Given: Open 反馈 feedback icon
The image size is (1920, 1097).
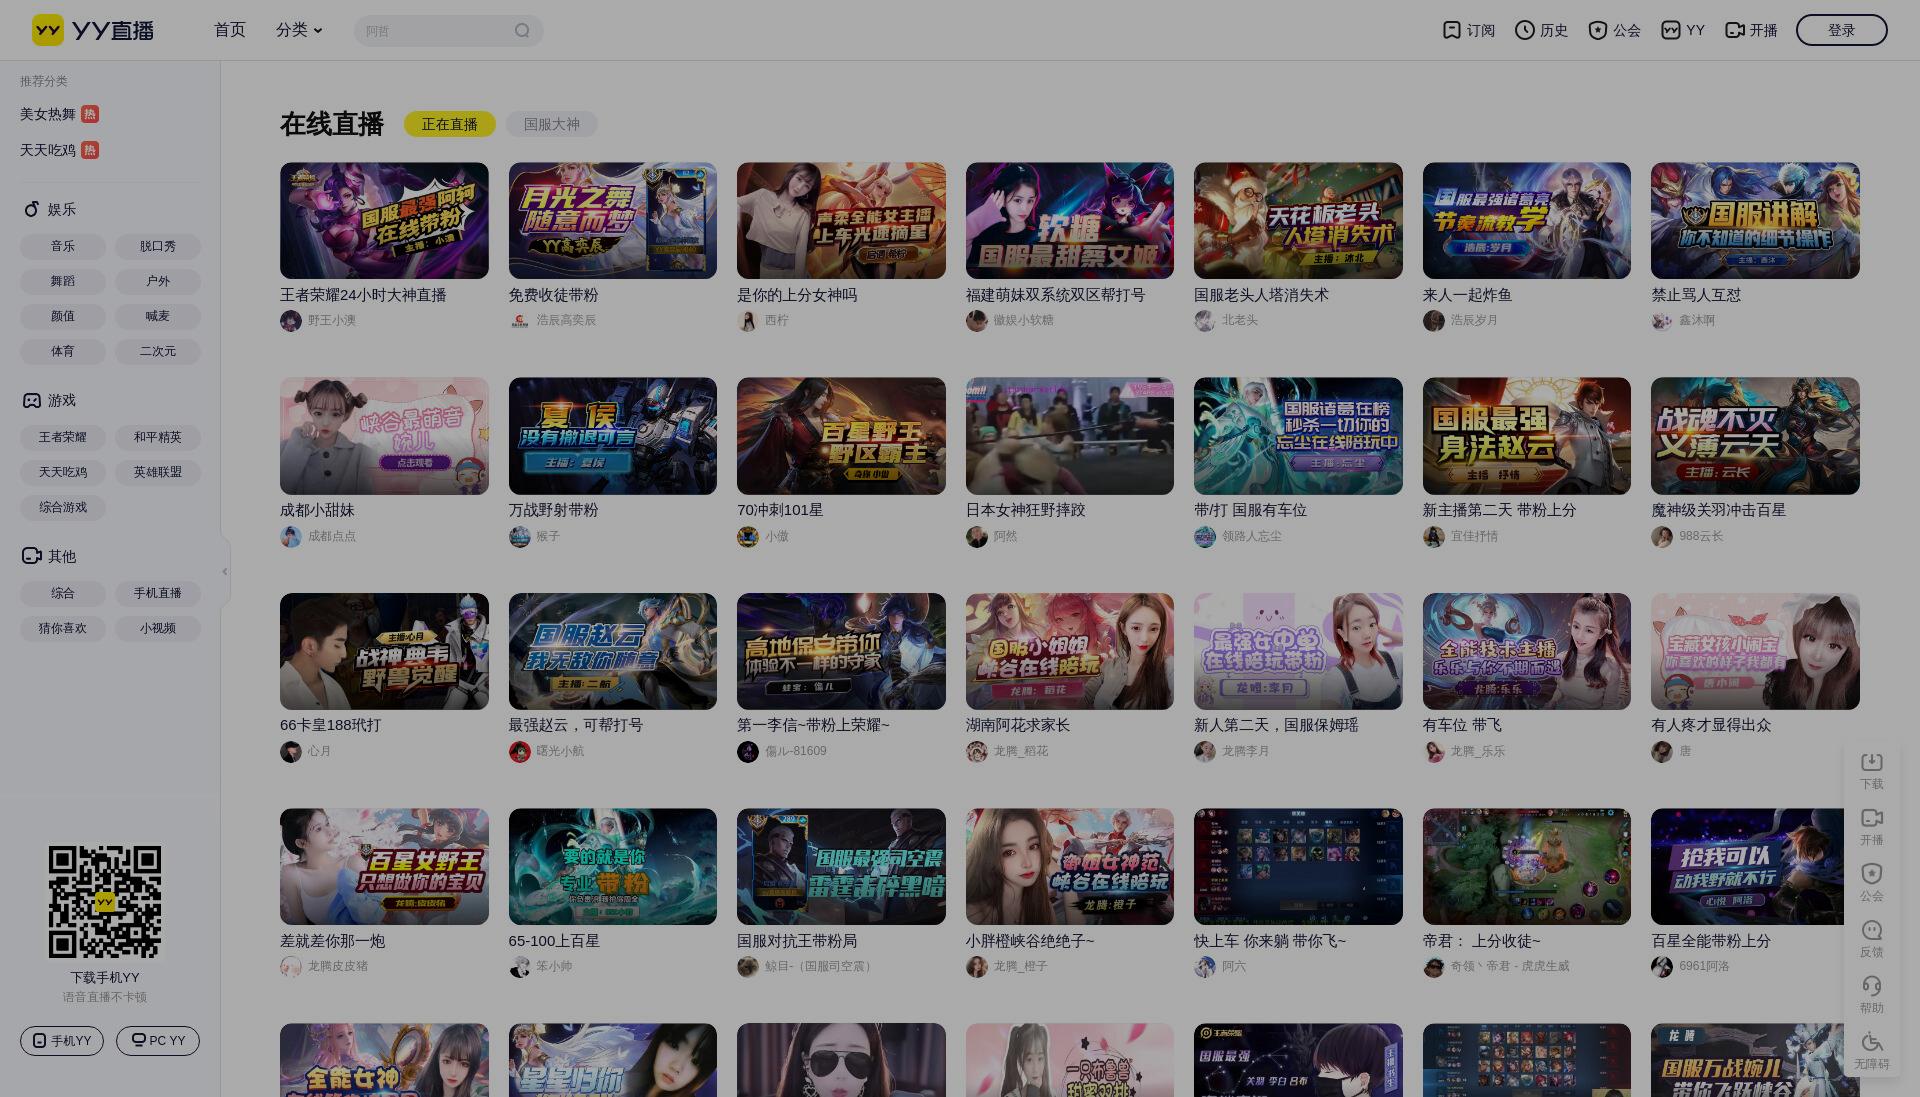Looking at the screenshot, I should pos(1872,930).
